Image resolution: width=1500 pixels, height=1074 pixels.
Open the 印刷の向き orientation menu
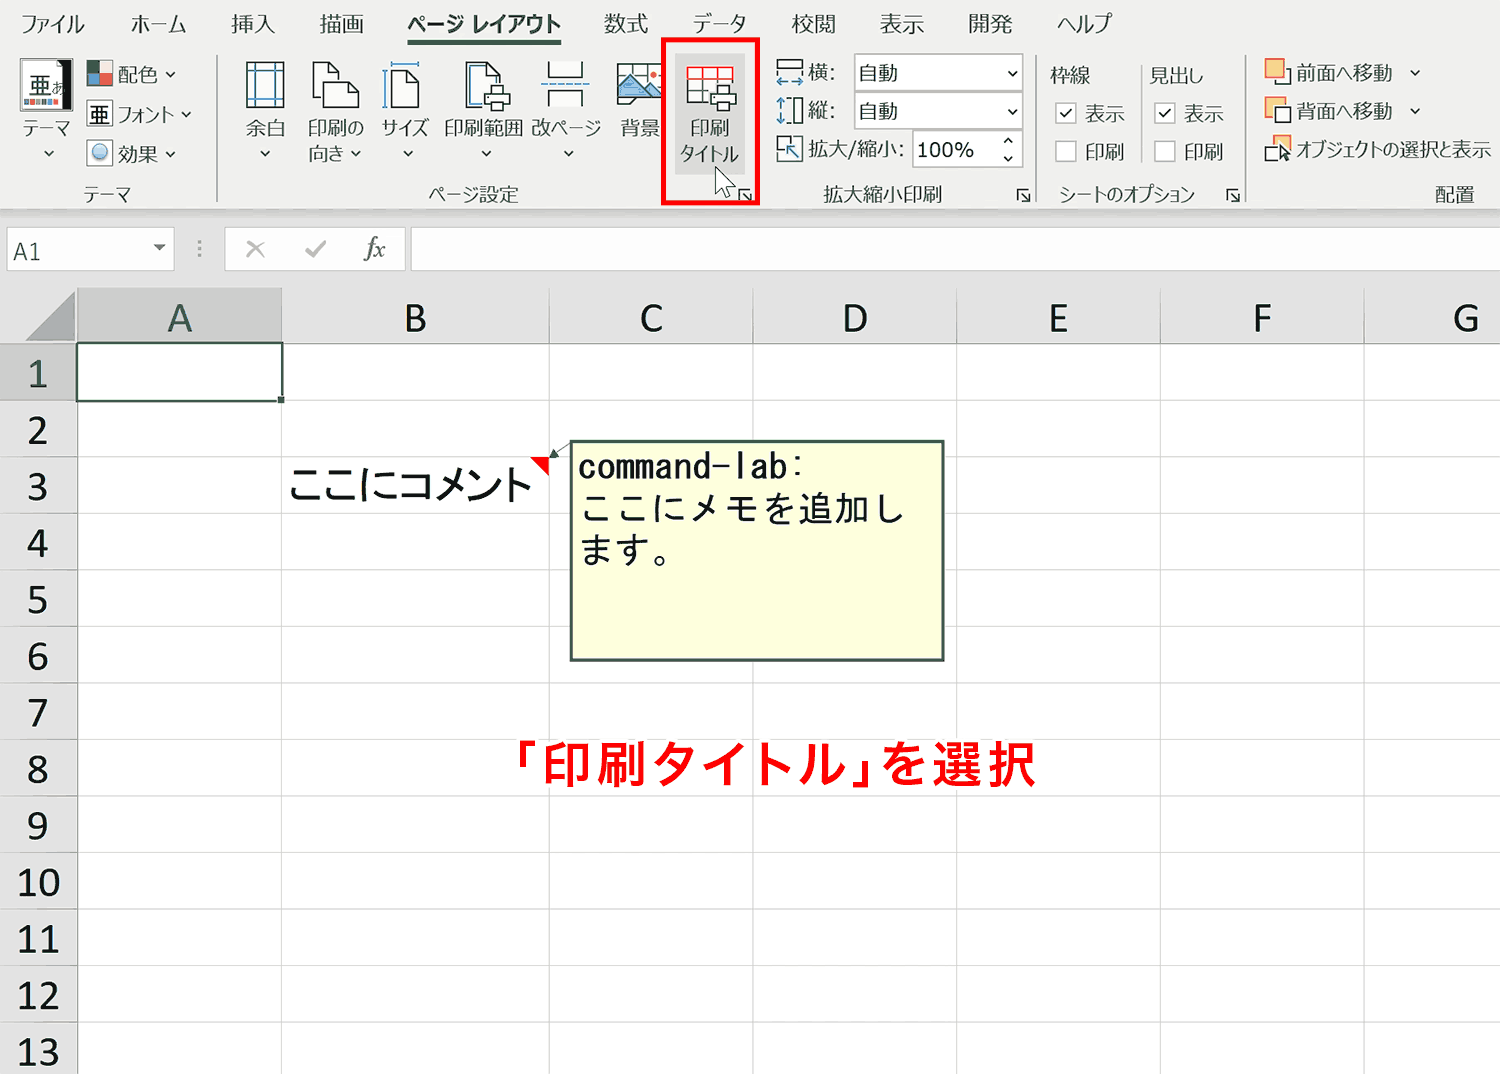(335, 111)
